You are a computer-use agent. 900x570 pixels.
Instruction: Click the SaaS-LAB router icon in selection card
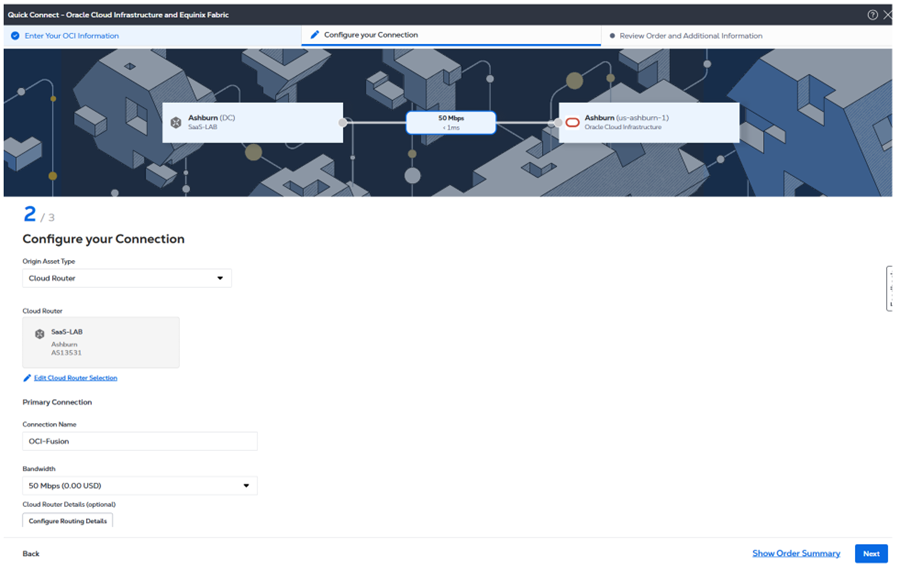[40, 334]
